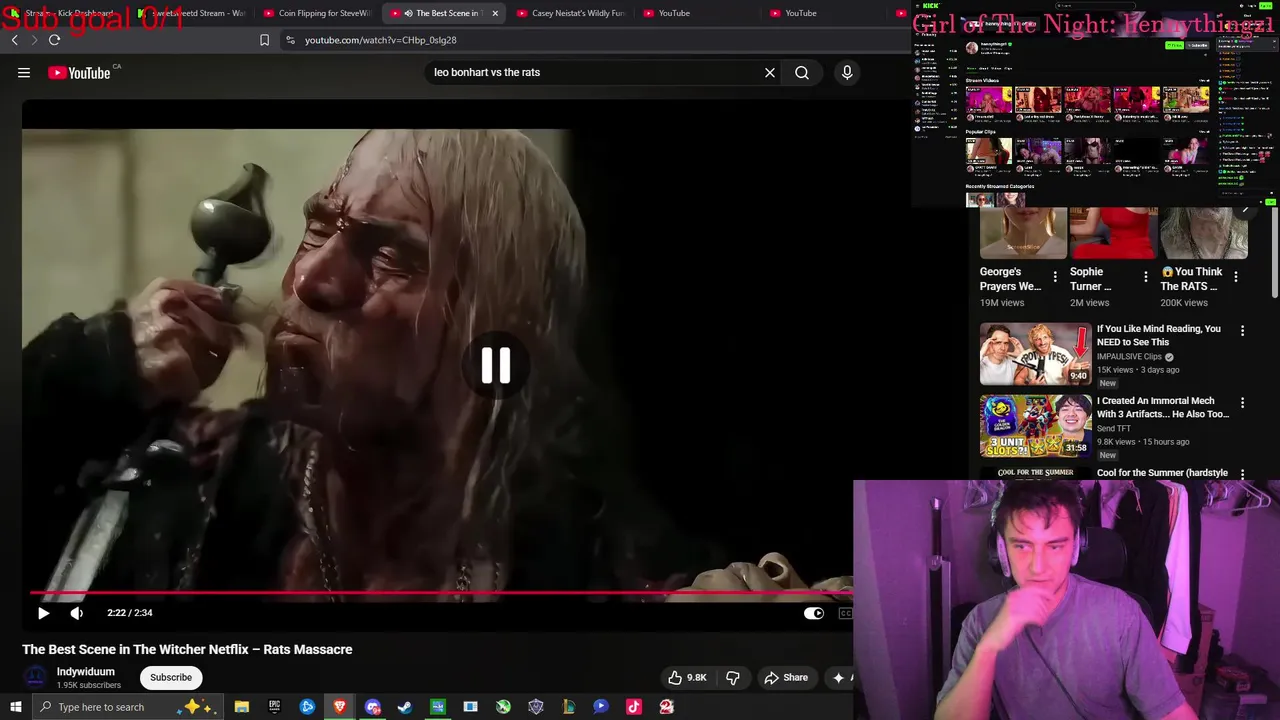Open options for Sophie Turner video
This screenshot has width=1280, height=720.
click(1146, 277)
